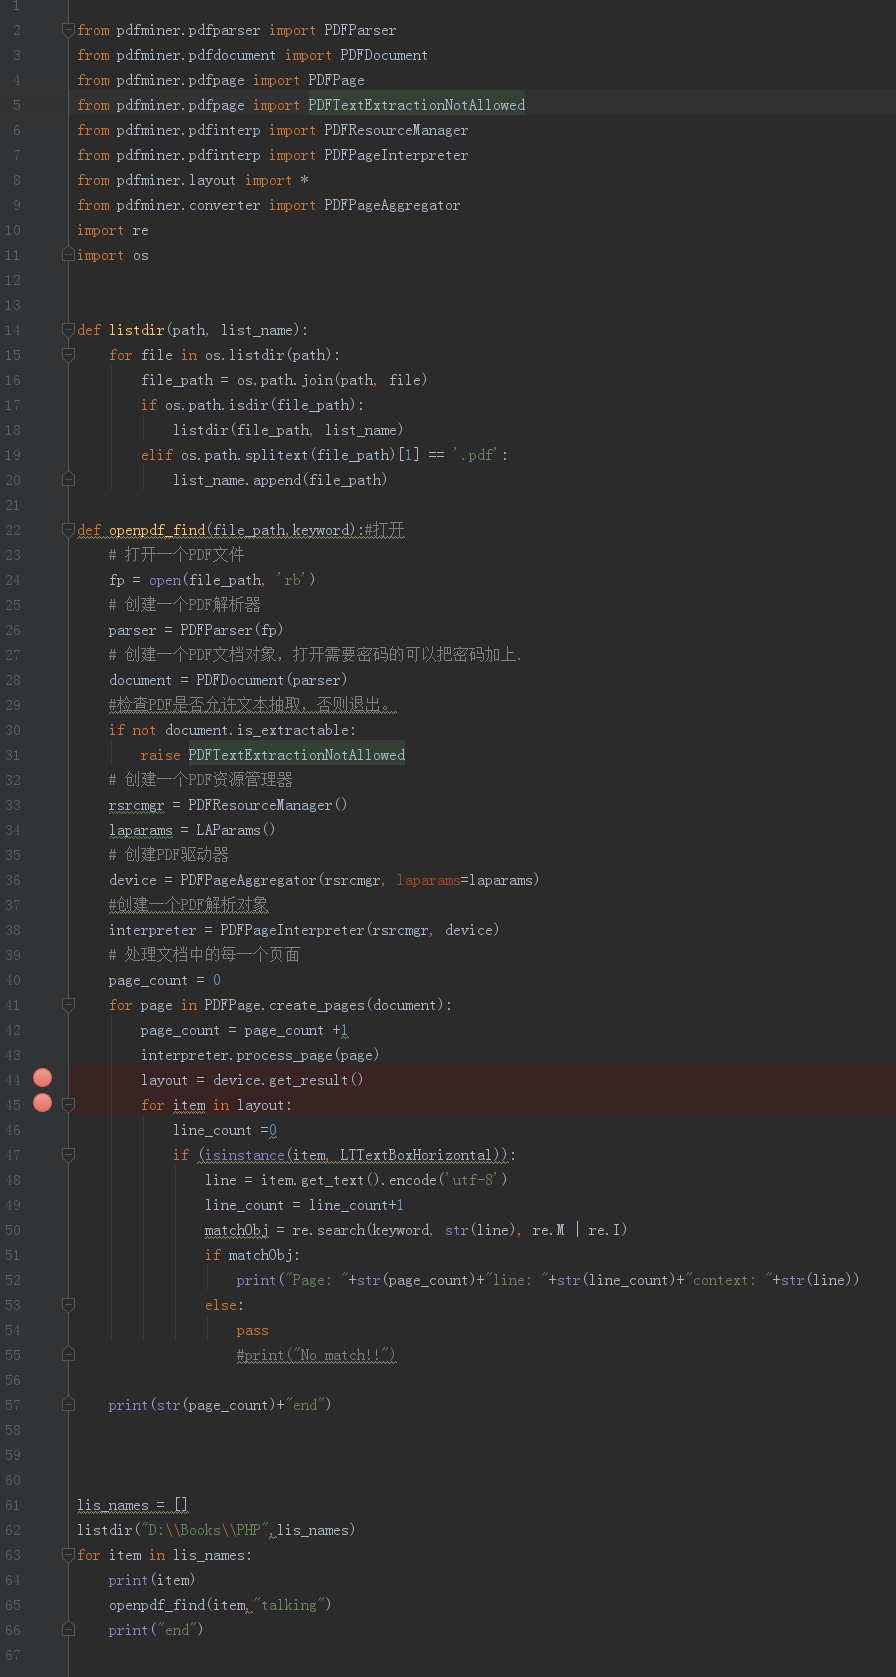Collapse the 'for file in os.listdir' loop fold
Image resolution: width=896 pixels, height=1677 pixels.
68,355
